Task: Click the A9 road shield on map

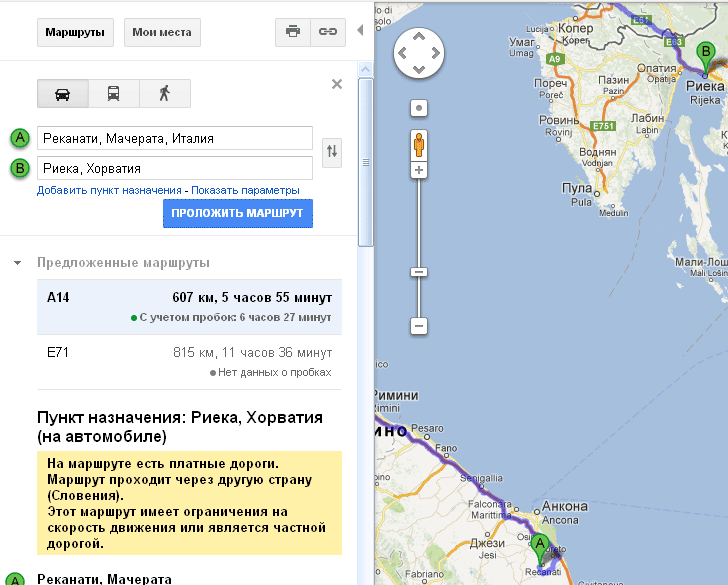Action: click(554, 59)
